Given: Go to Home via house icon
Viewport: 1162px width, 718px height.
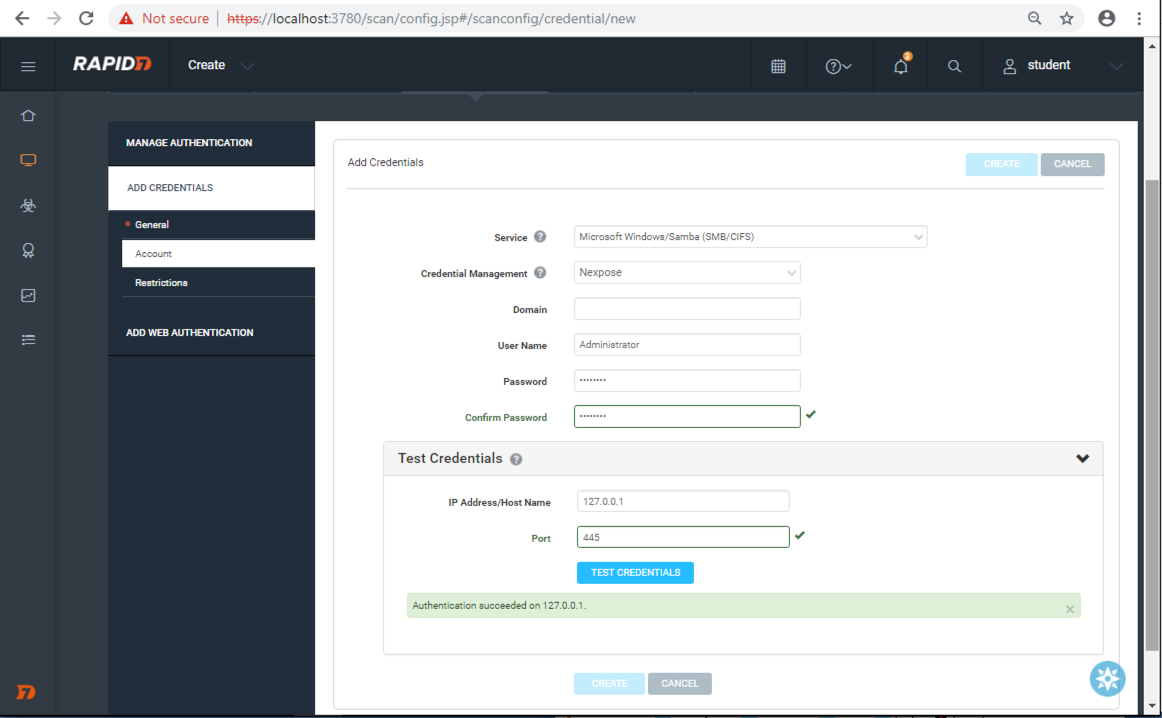Looking at the screenshot, I should (28, 116).
